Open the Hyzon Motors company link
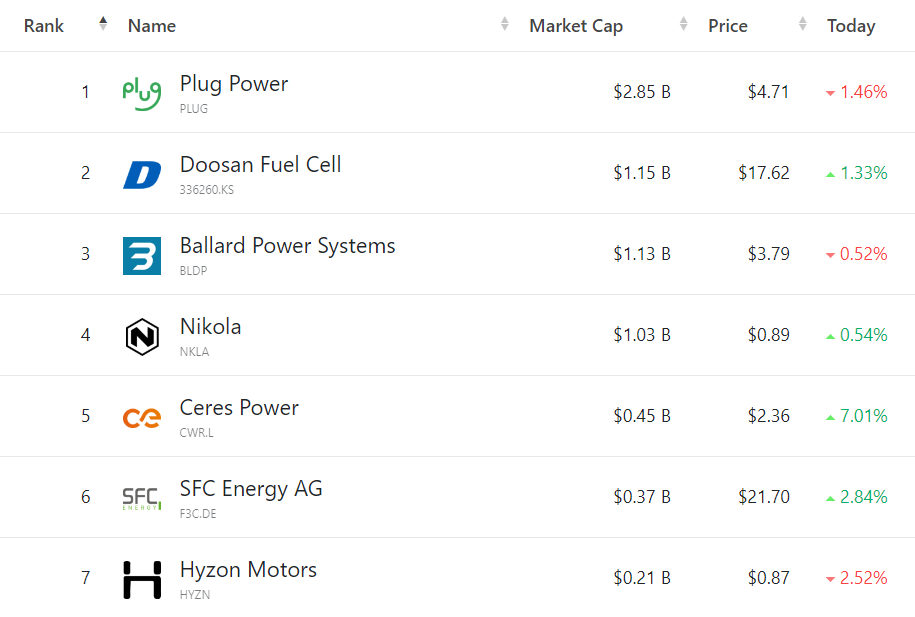Image resolution: width=915 pixels, height=617 pixels. 248,570
